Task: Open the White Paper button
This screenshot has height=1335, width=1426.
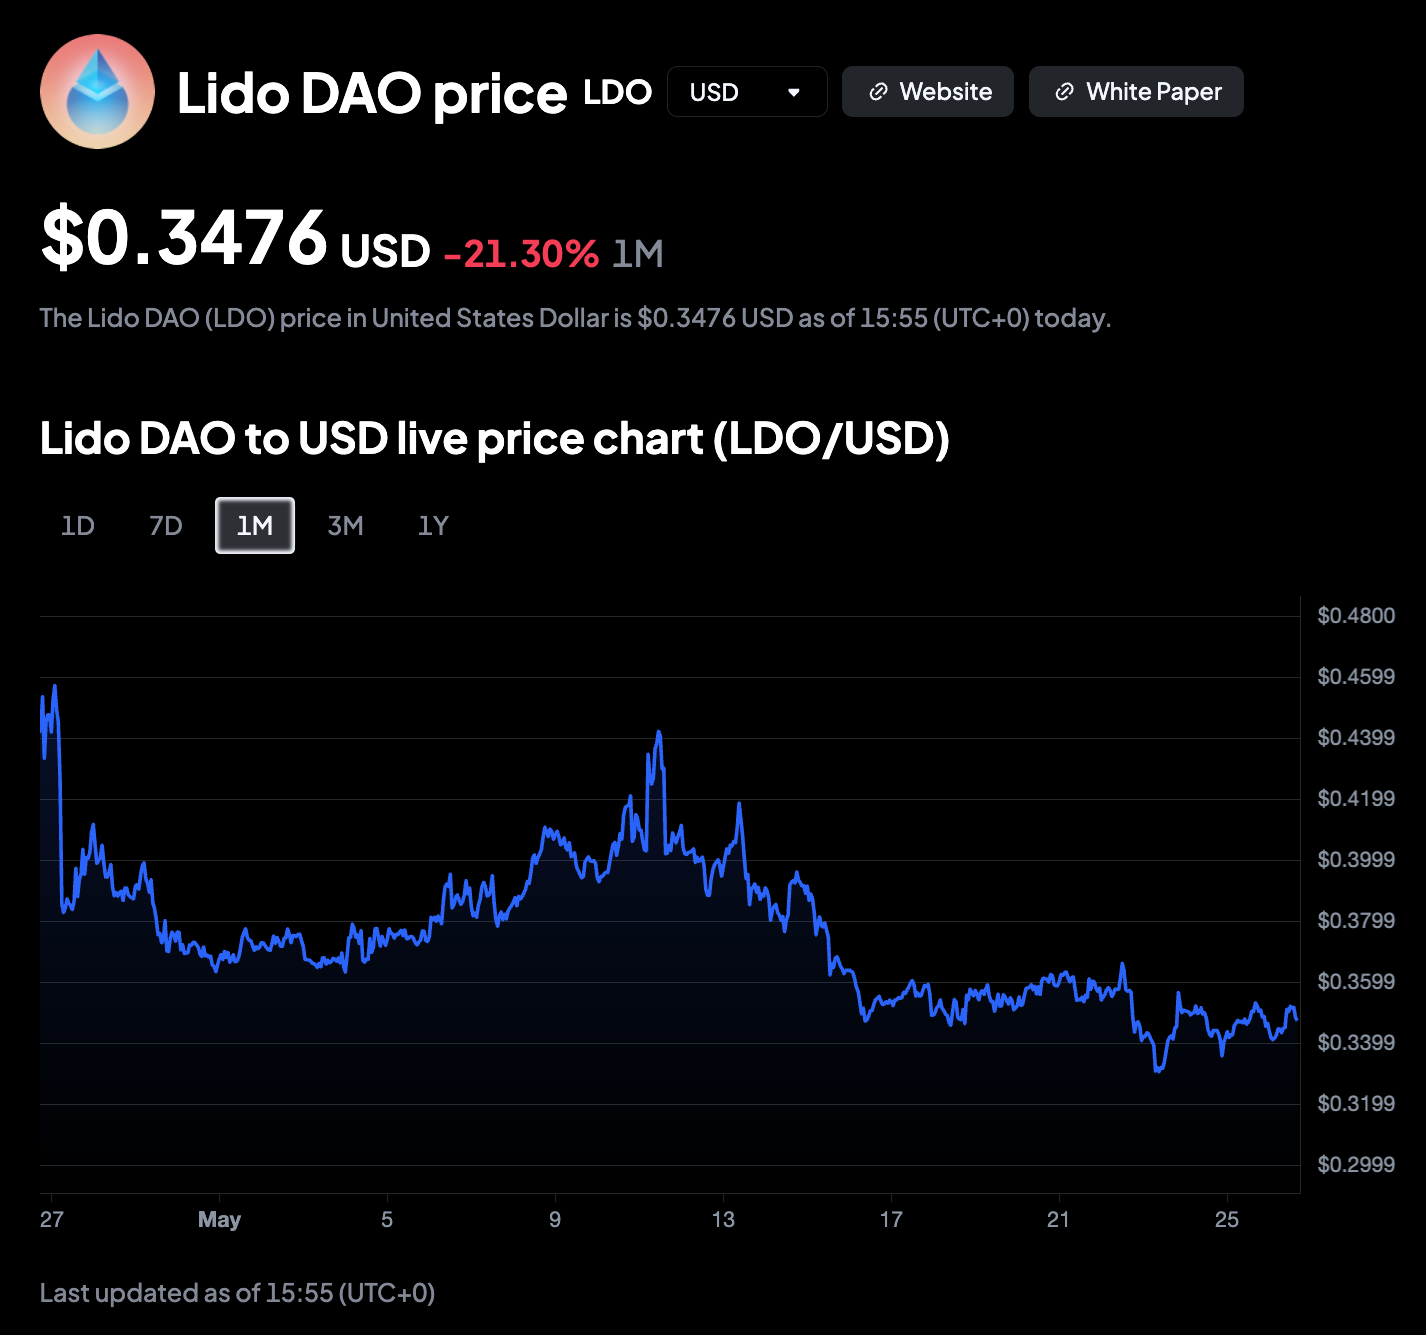Action: (x=1136, y=92)
